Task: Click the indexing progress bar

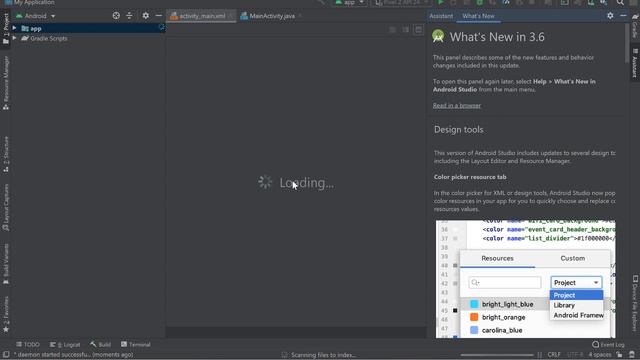Action: pyautogui.click(x=497, y=355)
